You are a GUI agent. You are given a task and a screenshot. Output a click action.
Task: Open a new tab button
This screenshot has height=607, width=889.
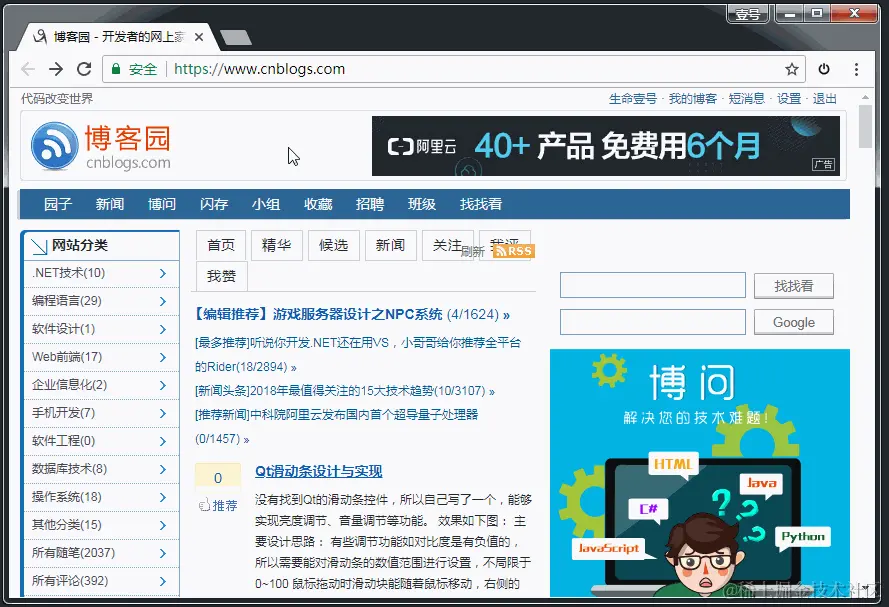(236, 37)
